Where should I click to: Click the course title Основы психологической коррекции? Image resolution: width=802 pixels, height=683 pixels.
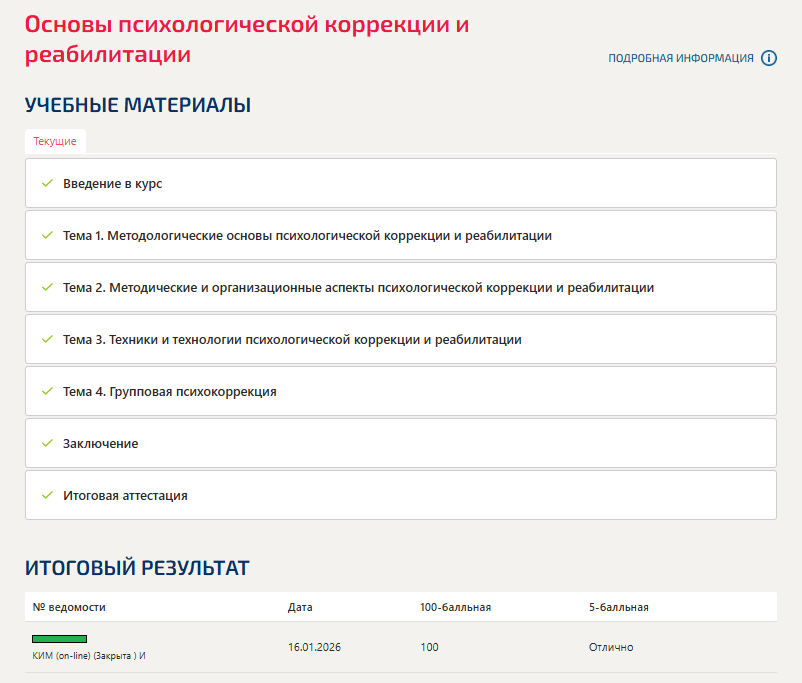247,39
